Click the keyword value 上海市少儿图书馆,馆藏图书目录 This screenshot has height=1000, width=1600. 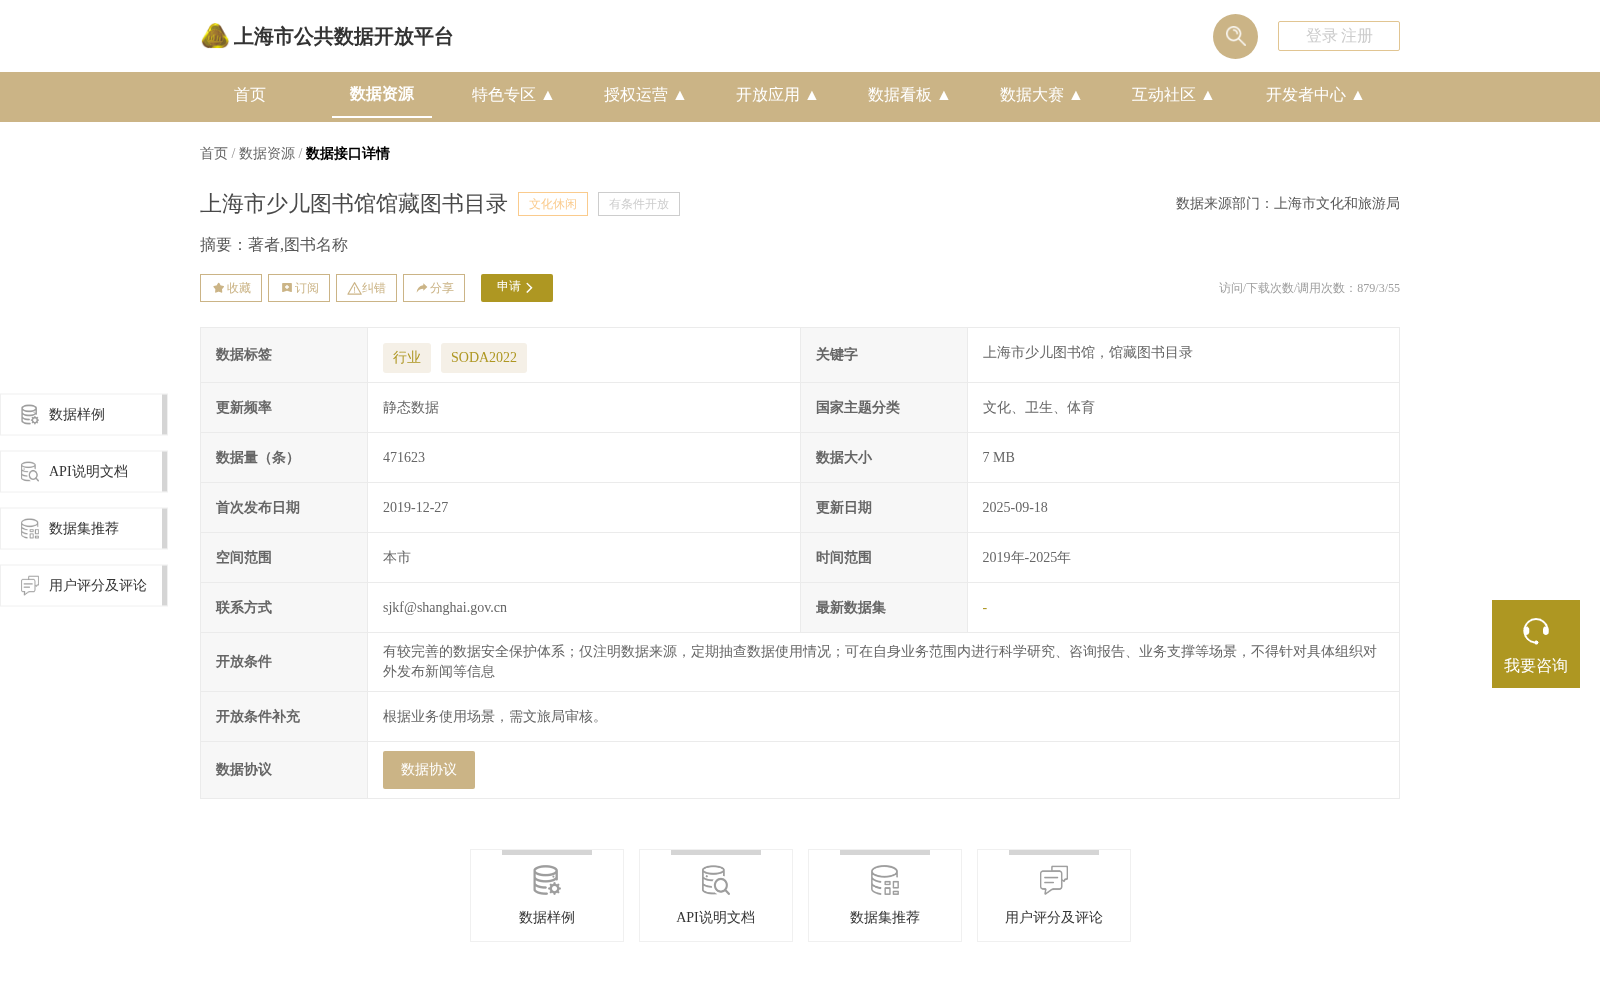(x=1087, y=353)
